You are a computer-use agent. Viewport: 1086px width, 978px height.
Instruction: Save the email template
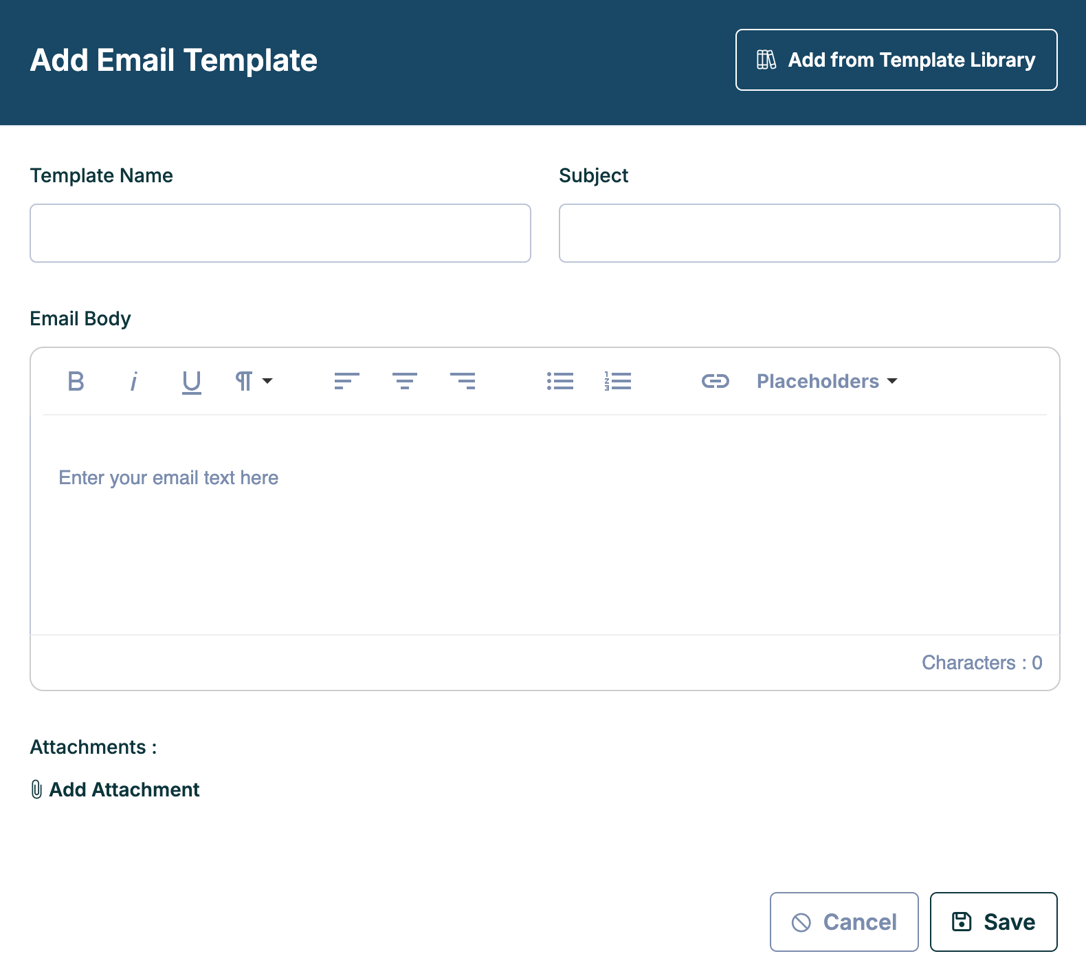click(x=993, y=922)
